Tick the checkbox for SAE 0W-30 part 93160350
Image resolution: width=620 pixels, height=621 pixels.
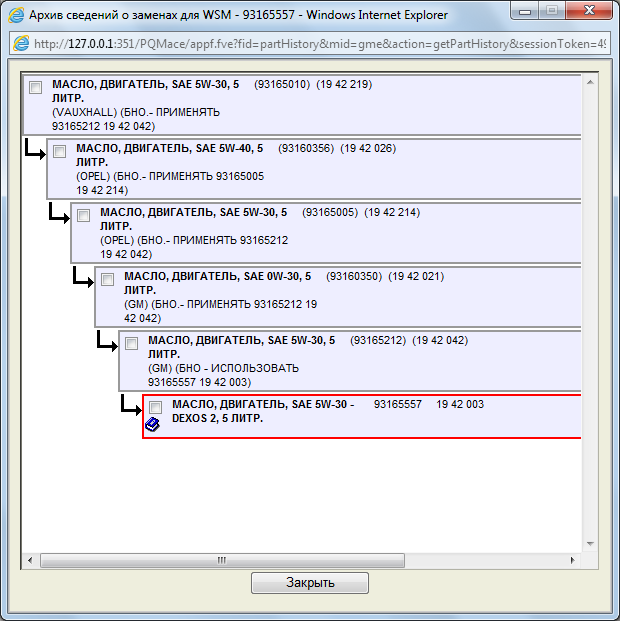pyautogui.click(x=108, y=279)
